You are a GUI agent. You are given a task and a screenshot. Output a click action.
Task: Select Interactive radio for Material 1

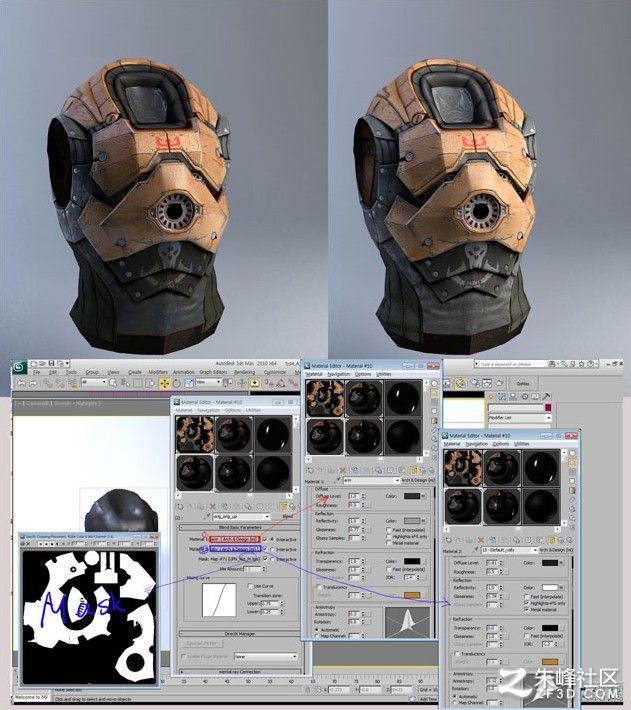272,539
